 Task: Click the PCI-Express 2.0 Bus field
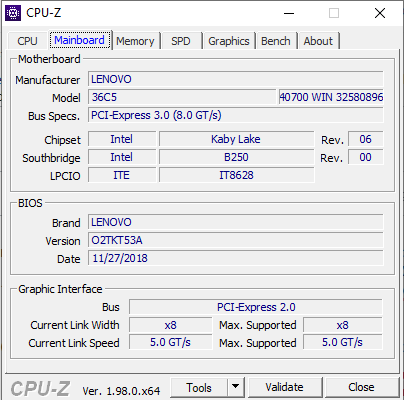pos(256,307)
